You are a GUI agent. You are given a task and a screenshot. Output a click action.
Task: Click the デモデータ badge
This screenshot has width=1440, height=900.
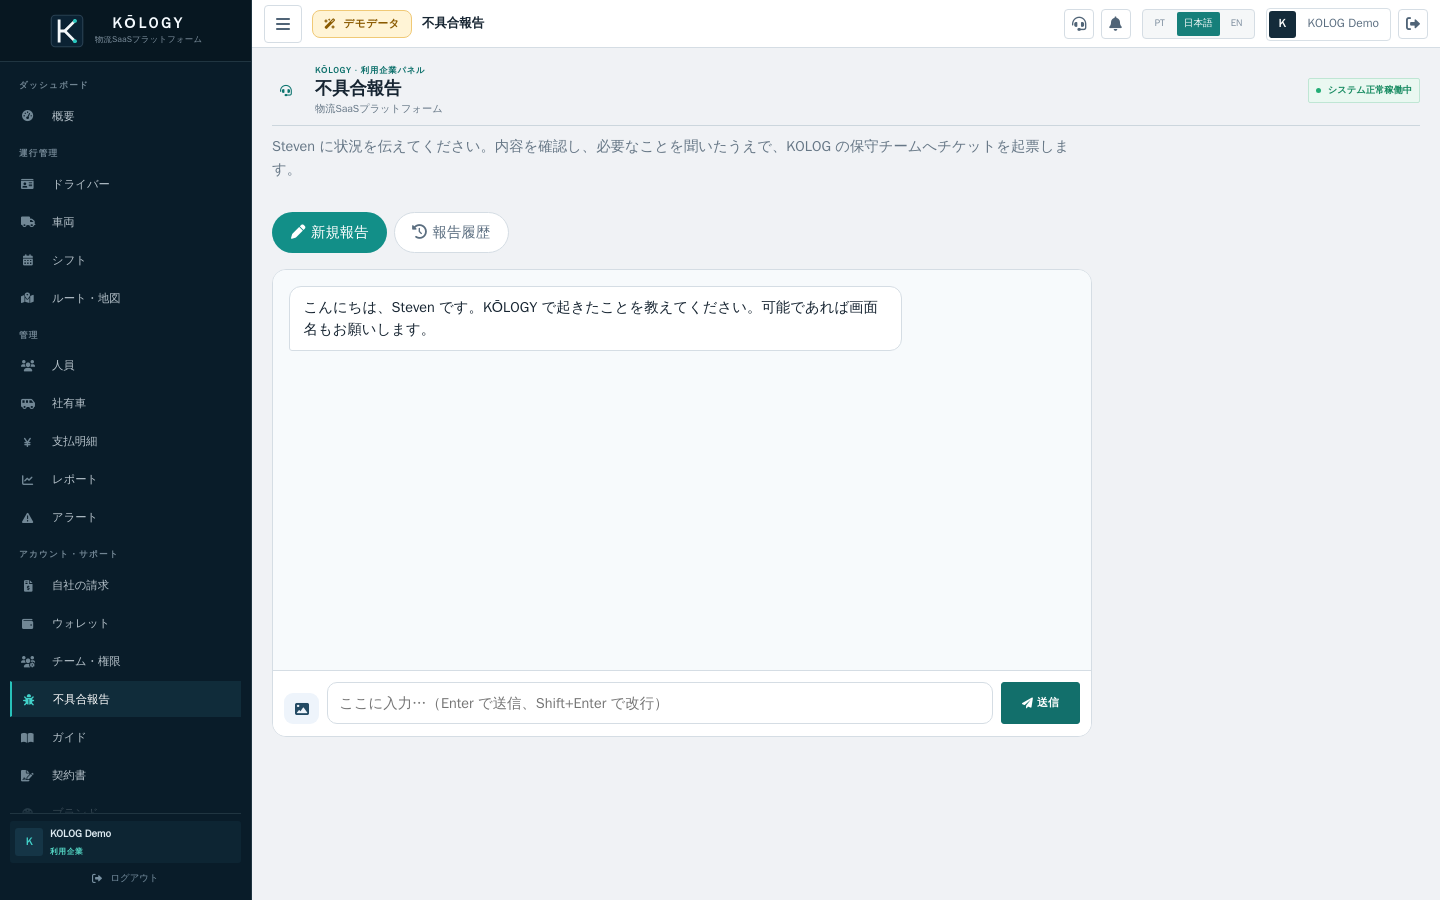point(362,24)
